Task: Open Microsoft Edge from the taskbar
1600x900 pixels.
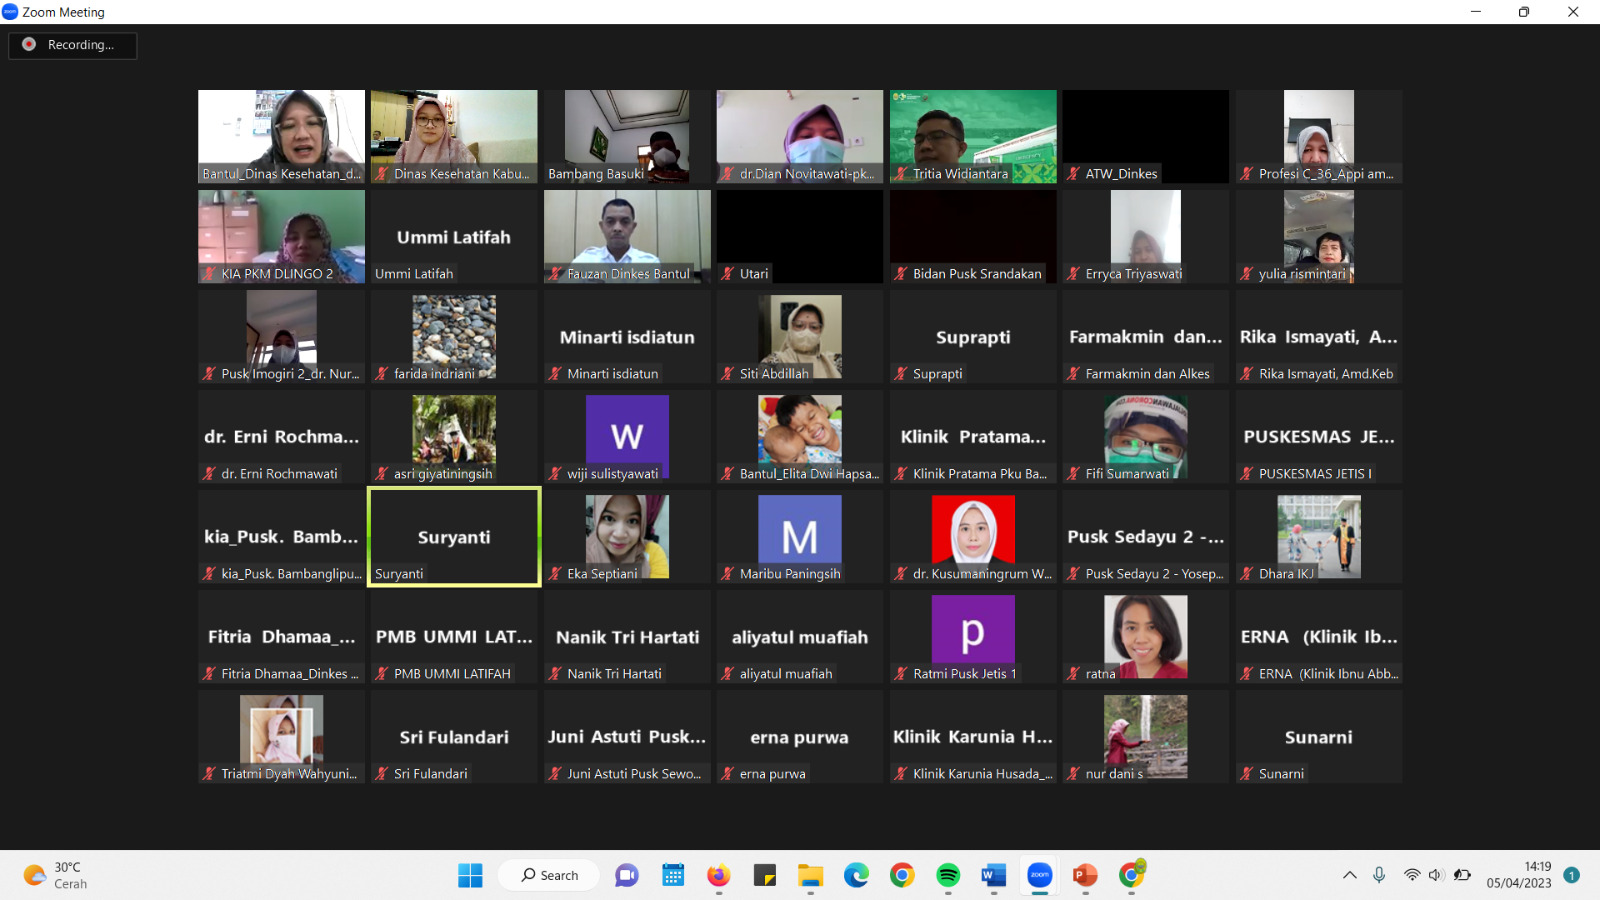Action: click(856, 876)
